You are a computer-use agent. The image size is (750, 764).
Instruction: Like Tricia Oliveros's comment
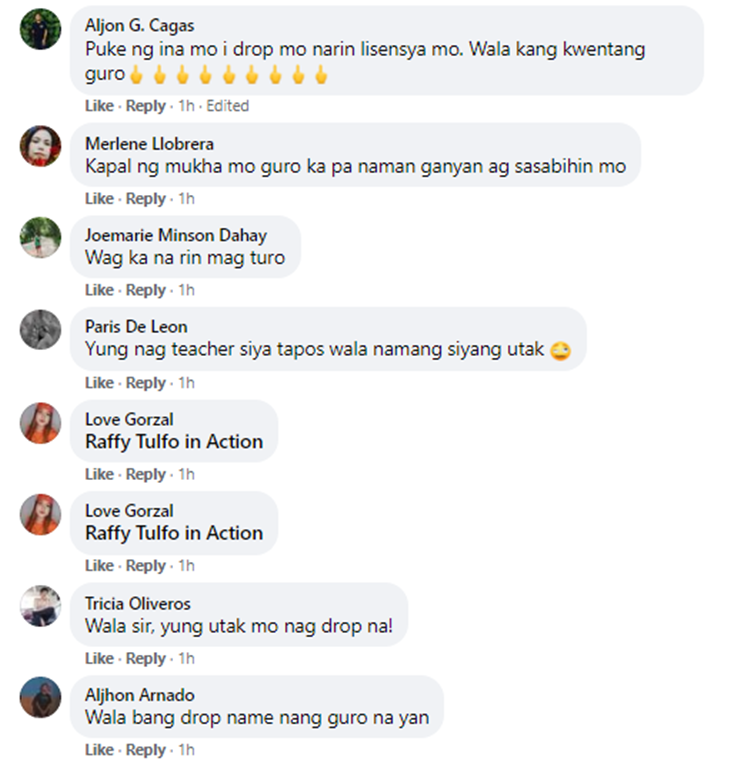[x=99, y=658]
